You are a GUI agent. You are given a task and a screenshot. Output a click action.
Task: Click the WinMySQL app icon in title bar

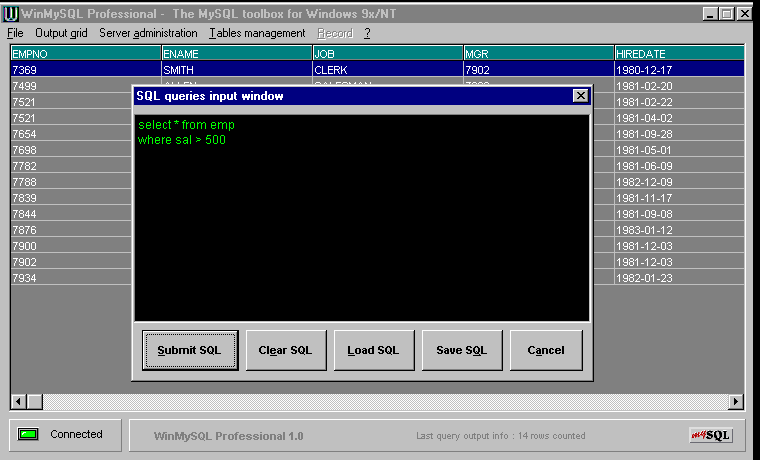click(x=11, y=14)
